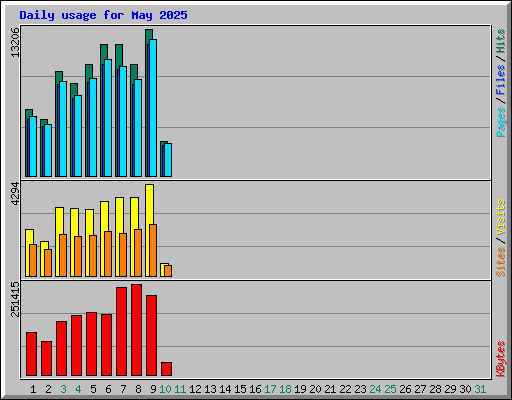Click the red KBytes bar for day 10
512x400 pixels.
[167, 369]
